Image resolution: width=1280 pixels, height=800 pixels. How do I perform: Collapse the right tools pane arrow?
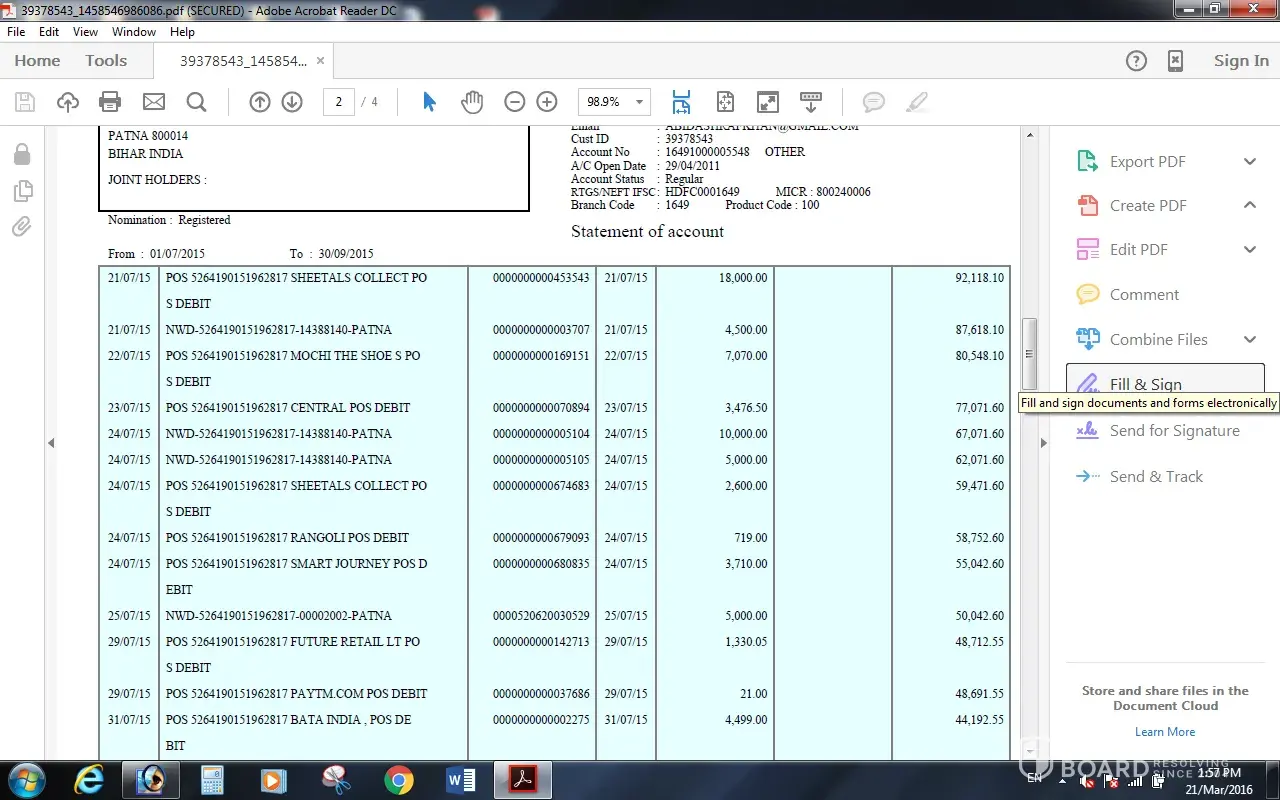click(x=1043, y=443)
